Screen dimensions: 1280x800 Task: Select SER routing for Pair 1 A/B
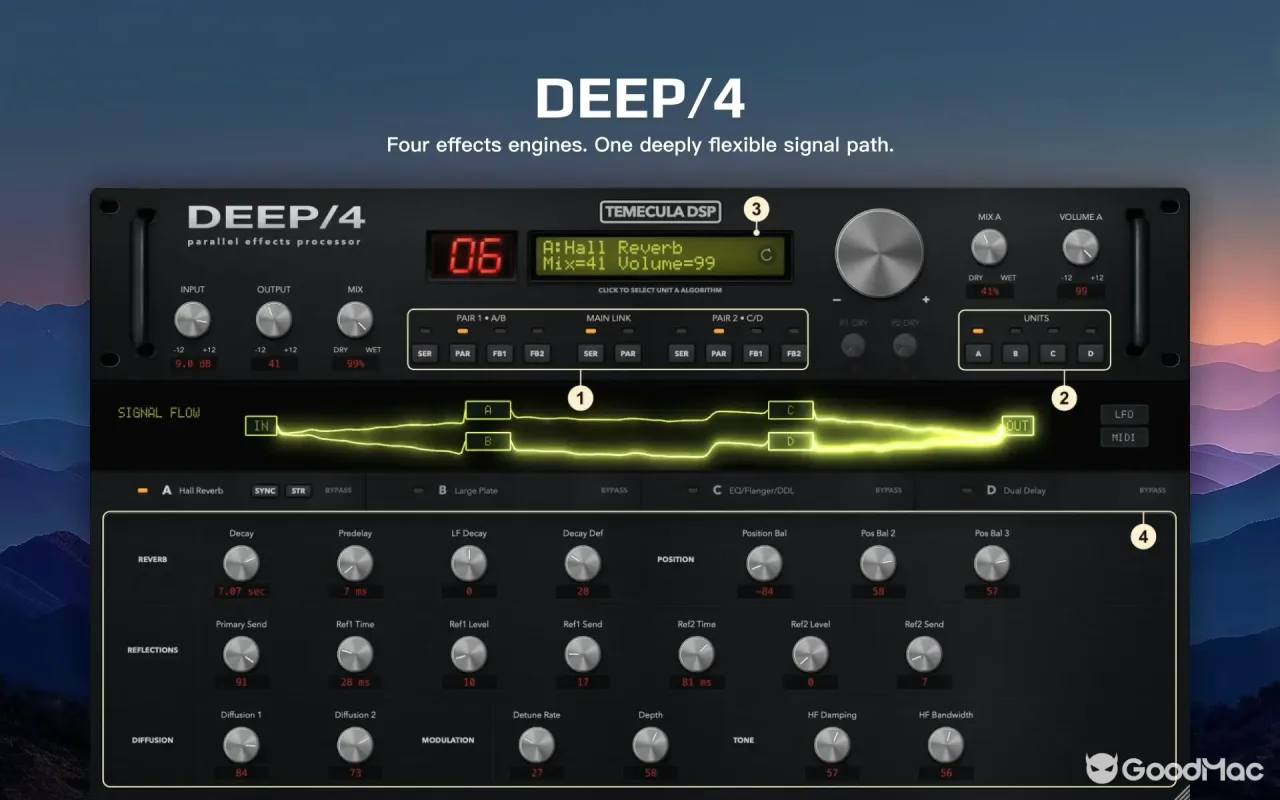(x=425, y=353)
